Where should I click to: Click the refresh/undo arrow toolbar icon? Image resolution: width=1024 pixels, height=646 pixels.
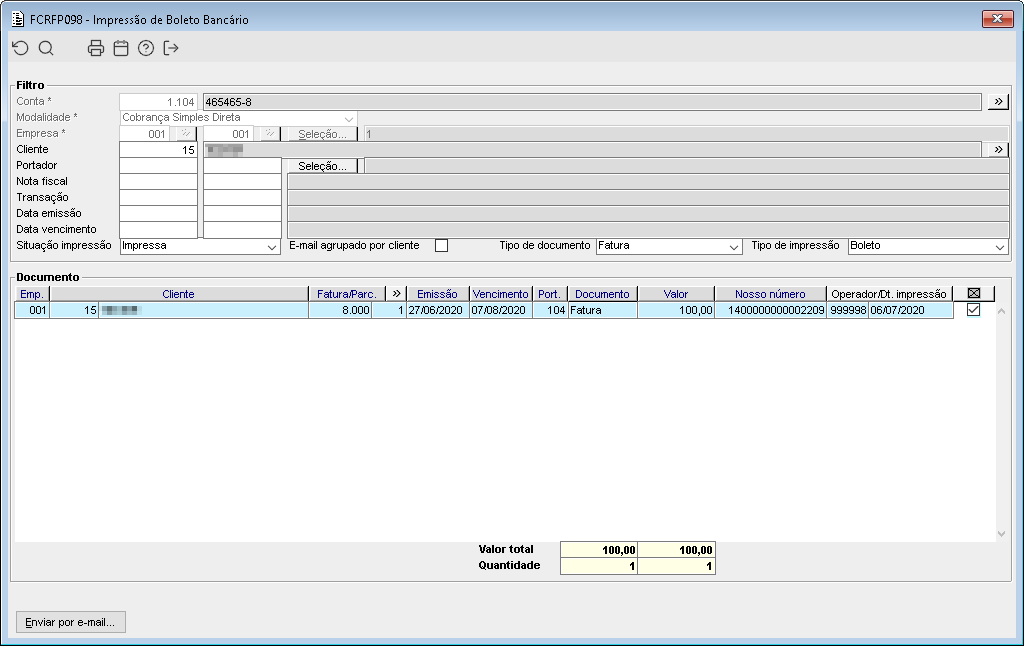point(21,48)
